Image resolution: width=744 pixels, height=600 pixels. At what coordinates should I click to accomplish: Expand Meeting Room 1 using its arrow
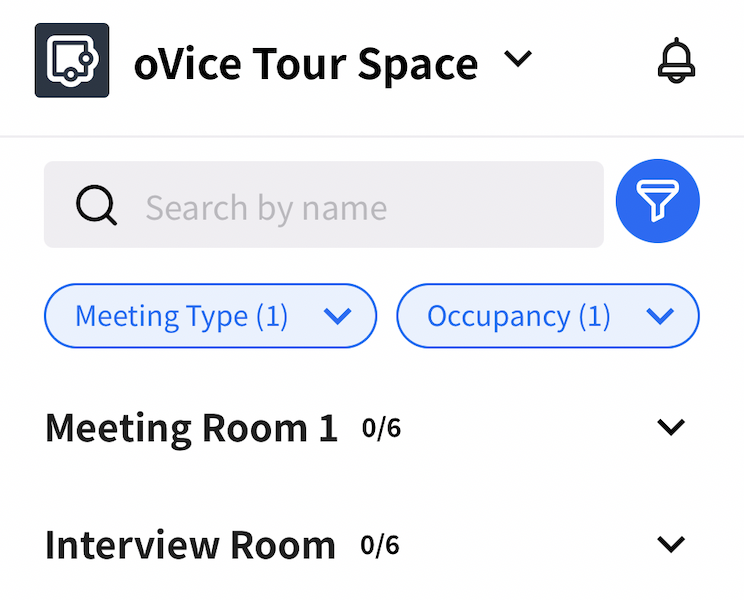coord(670,427)
